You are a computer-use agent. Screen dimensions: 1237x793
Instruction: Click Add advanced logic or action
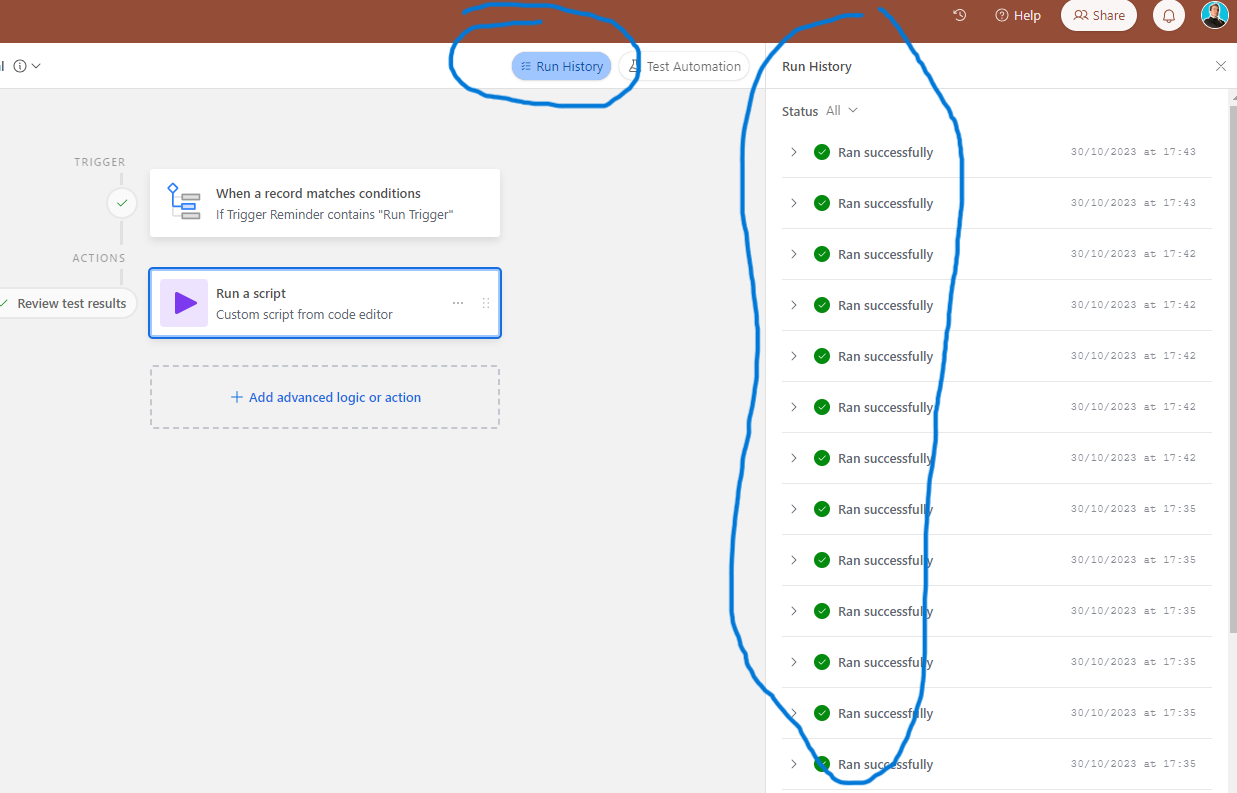pyautogui.click(x=325, y=397)
